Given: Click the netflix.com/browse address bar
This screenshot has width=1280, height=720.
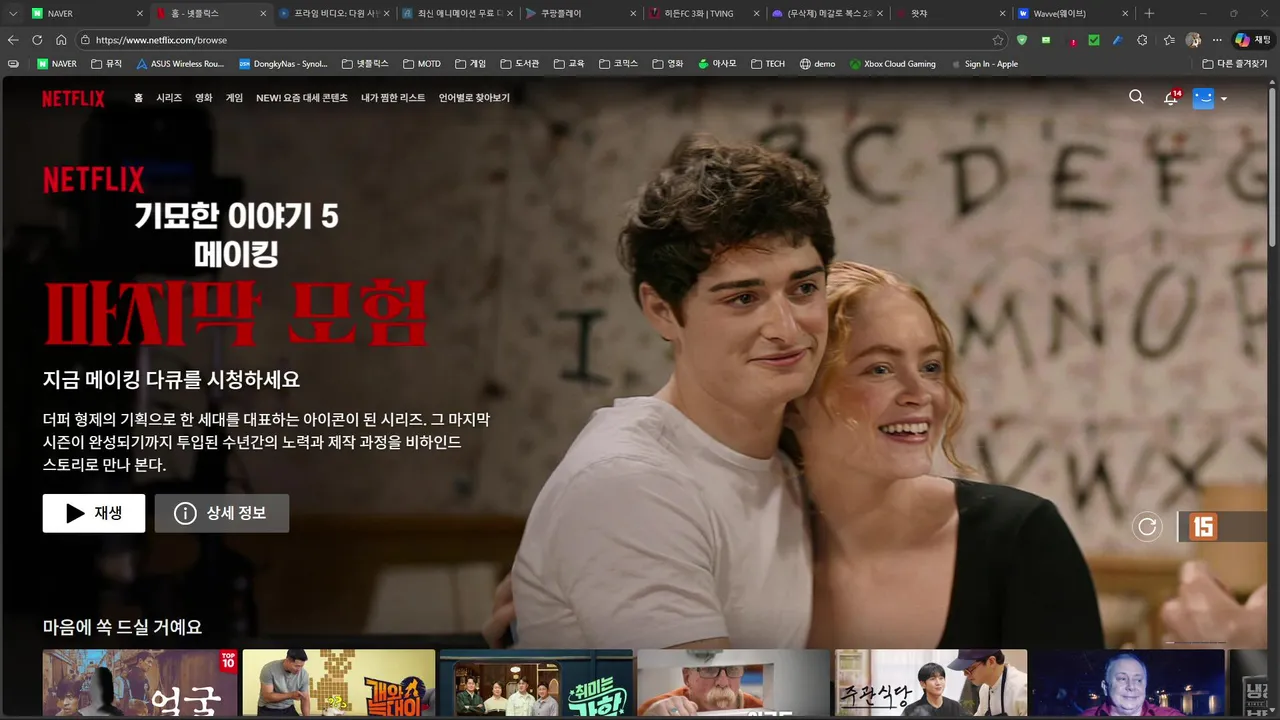Looking at the screenshot, I should point(540,40).
